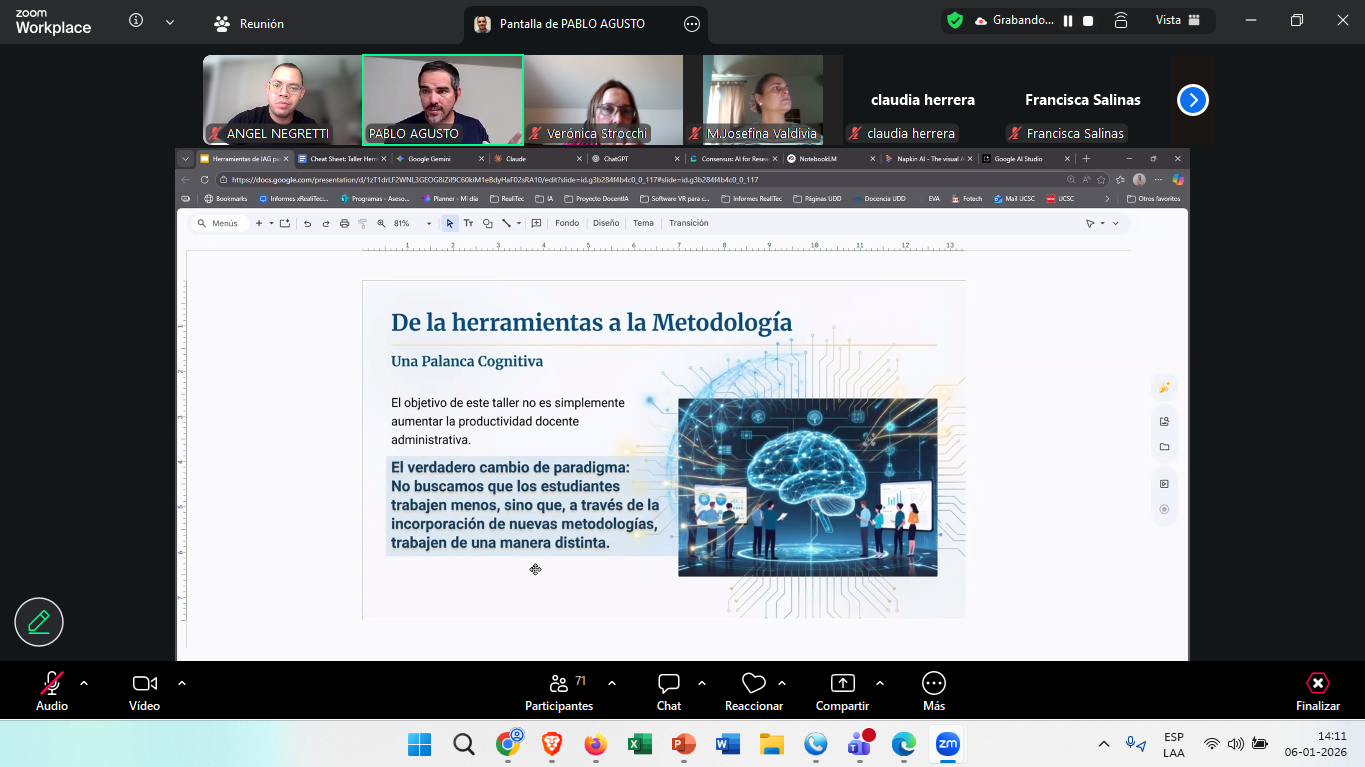This screenshot has width=1365, height=767.
Task: Stop the recording
Action: click(1088, 20)
